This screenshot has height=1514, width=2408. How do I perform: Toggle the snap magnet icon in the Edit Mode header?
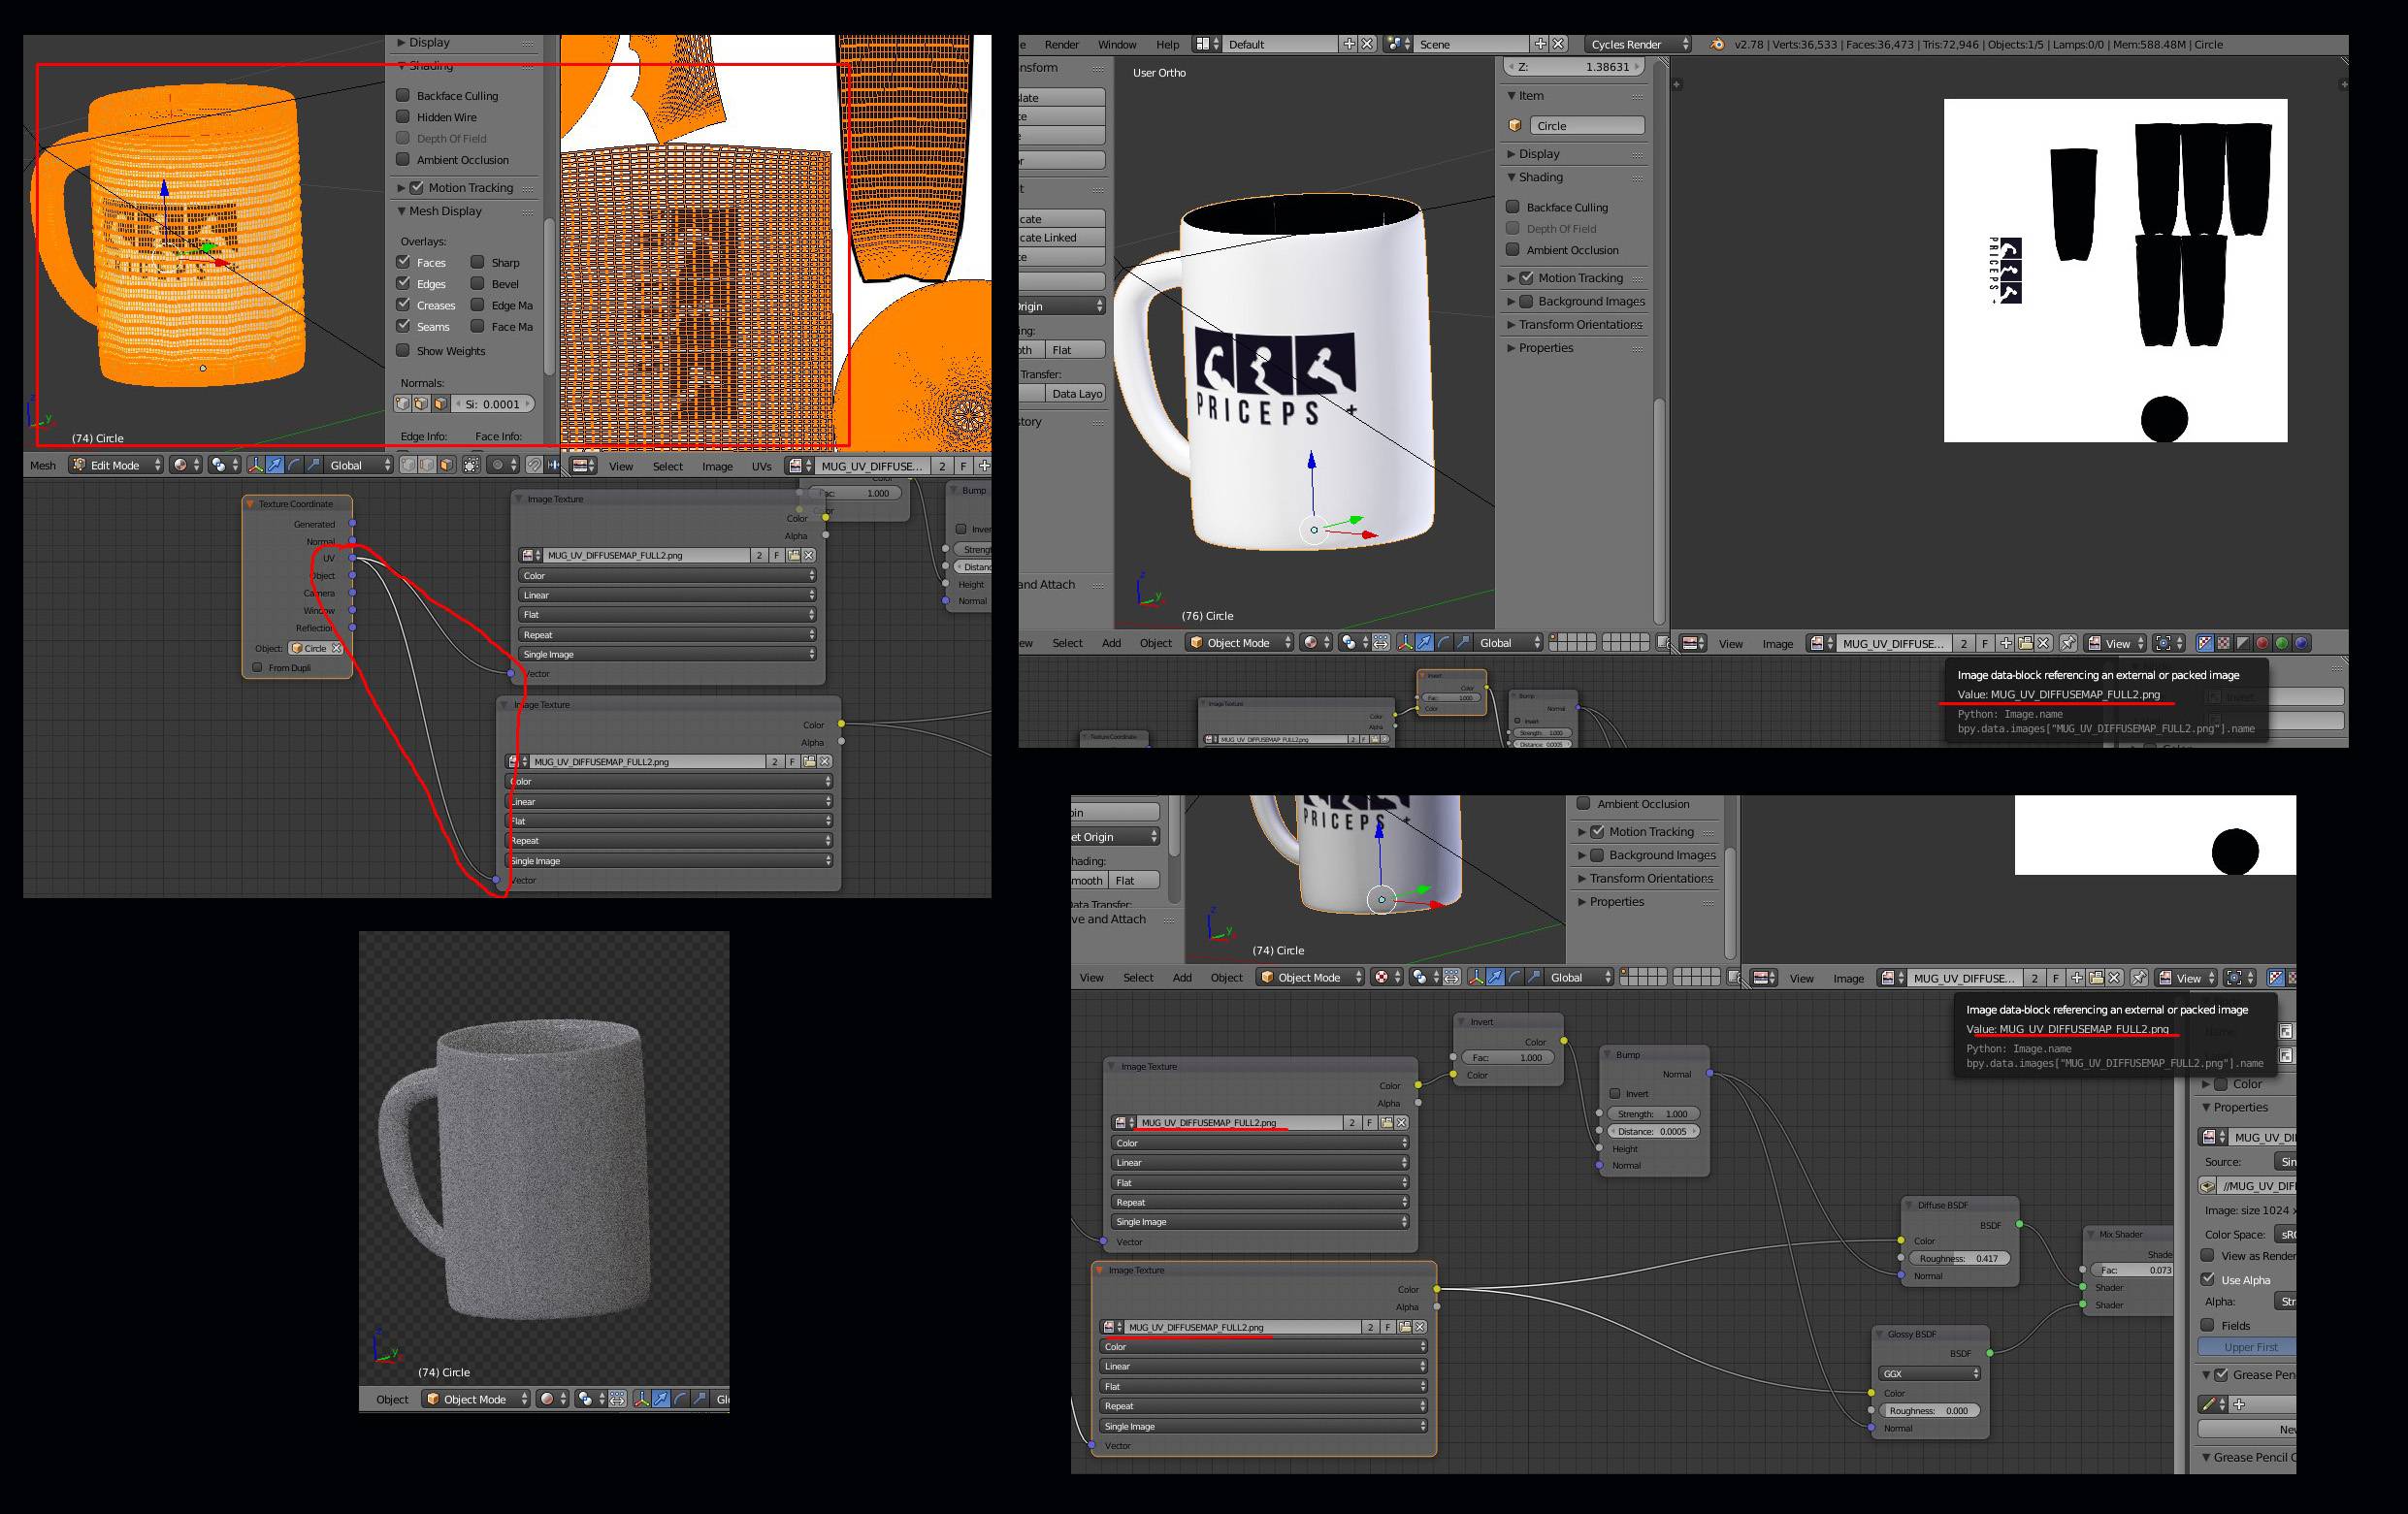click(534, 465)
